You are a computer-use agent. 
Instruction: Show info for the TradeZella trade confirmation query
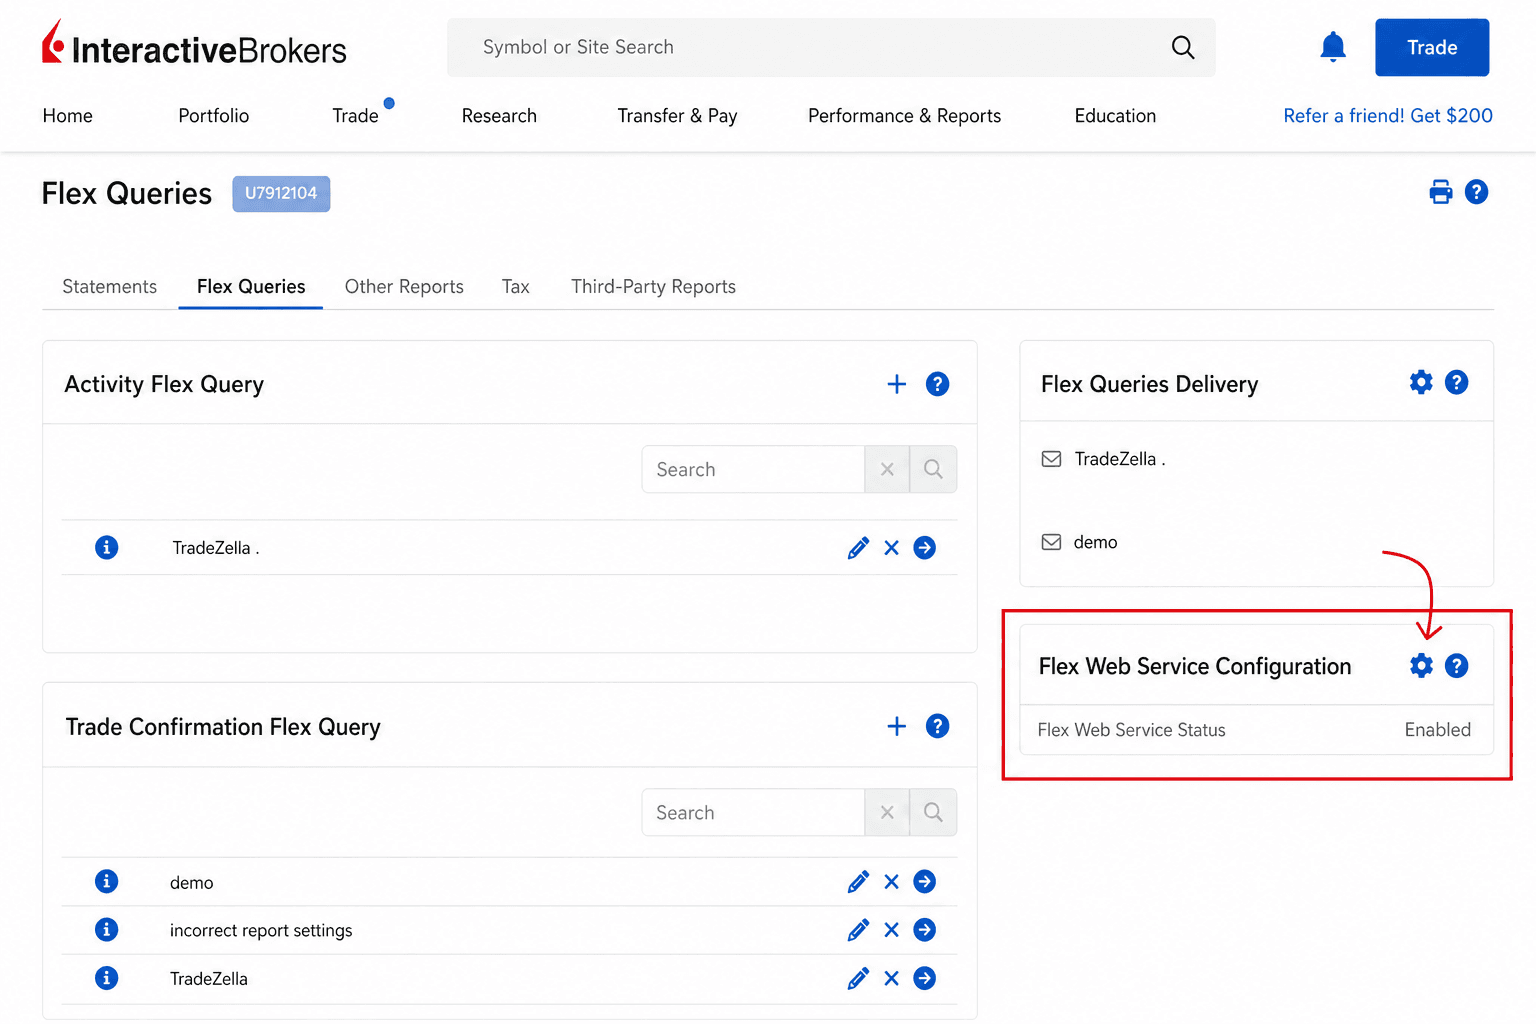coord(106,977)
